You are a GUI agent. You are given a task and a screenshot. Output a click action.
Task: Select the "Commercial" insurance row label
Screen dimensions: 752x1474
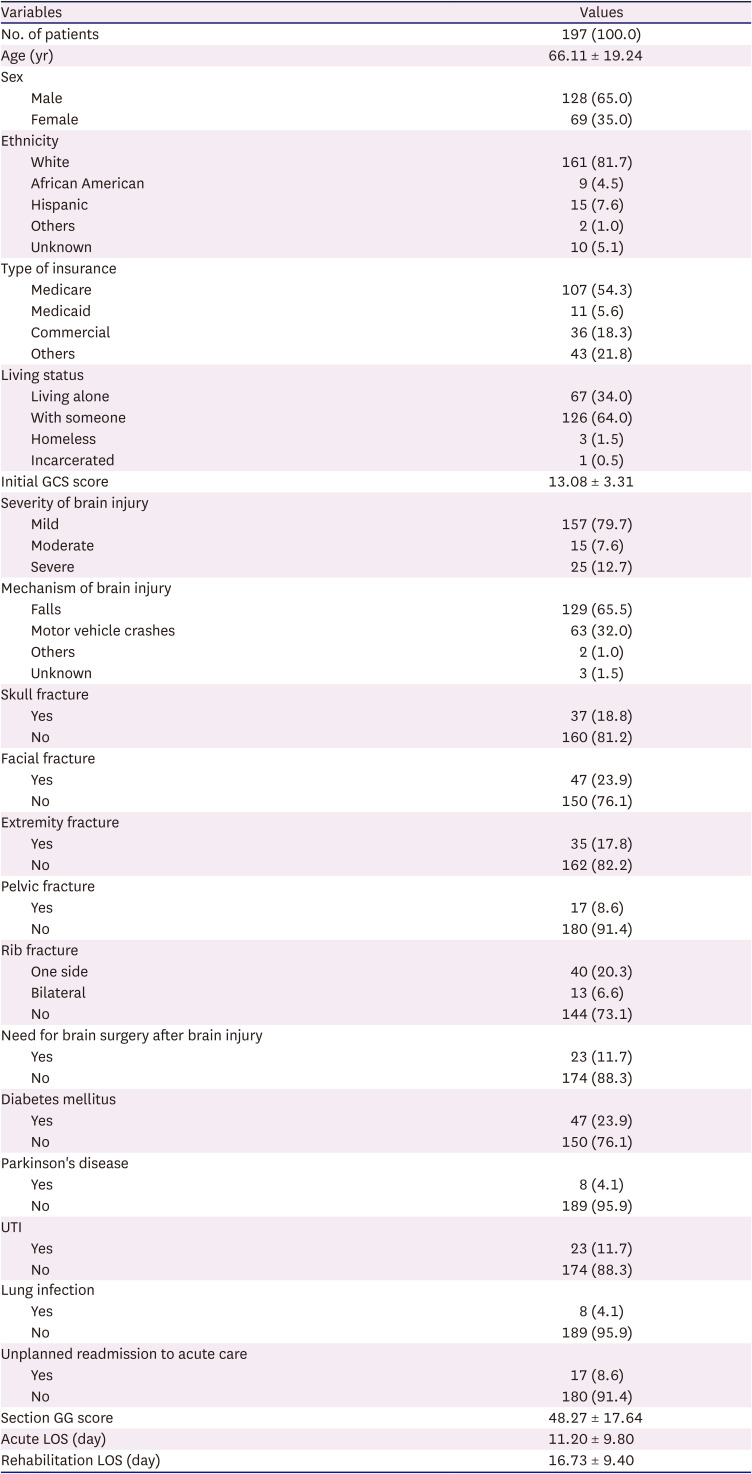pos(70,332)
